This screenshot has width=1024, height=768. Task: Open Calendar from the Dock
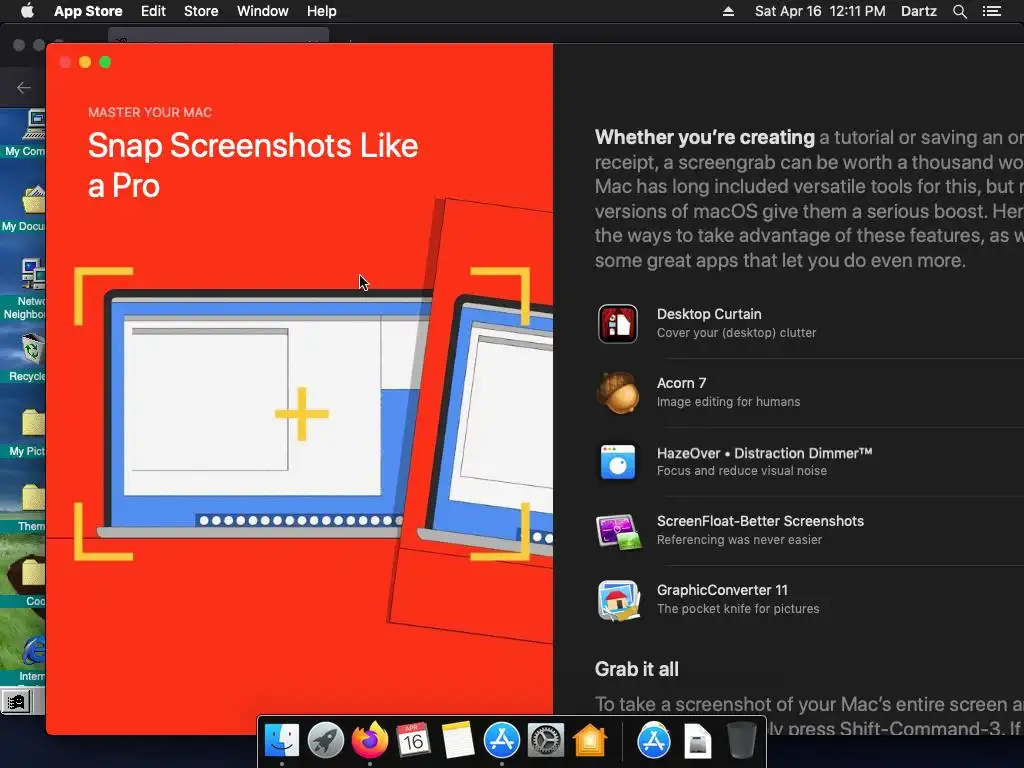tap(413, 740)
